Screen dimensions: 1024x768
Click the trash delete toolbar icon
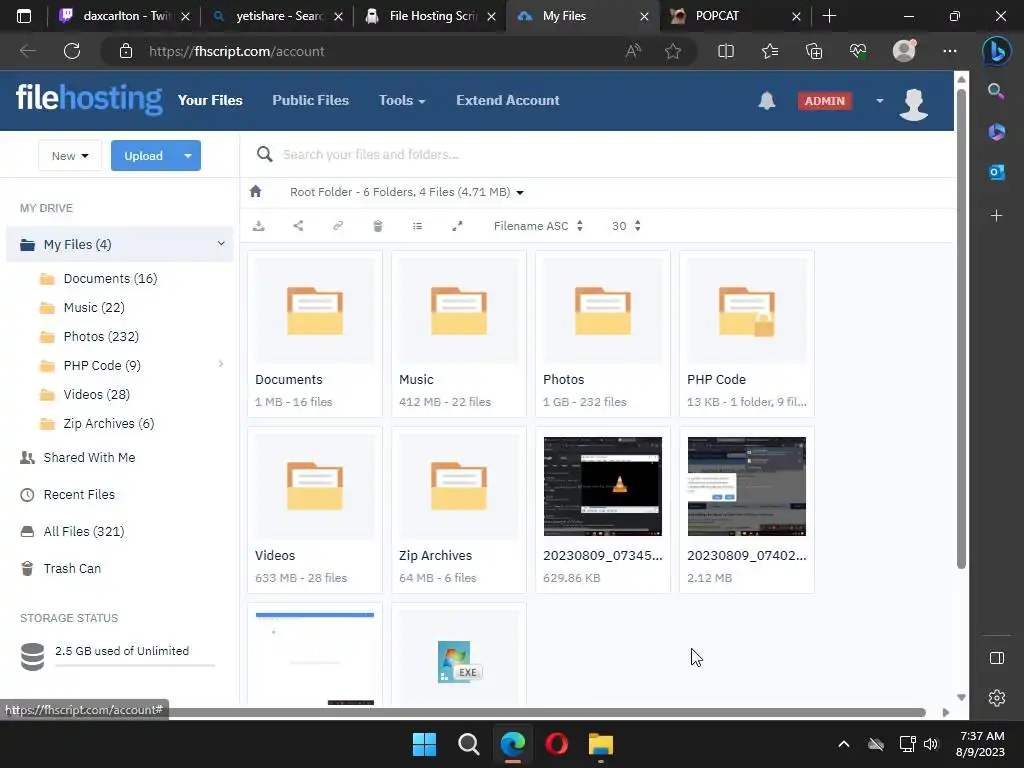point(377,226)
